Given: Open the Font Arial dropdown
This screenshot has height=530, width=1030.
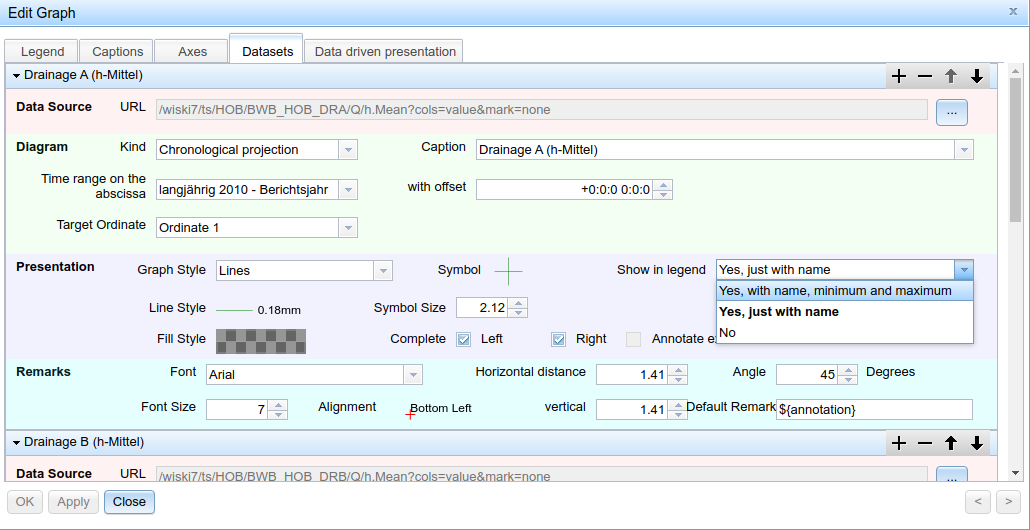Looking at the screenshot, I should point(413,375).
